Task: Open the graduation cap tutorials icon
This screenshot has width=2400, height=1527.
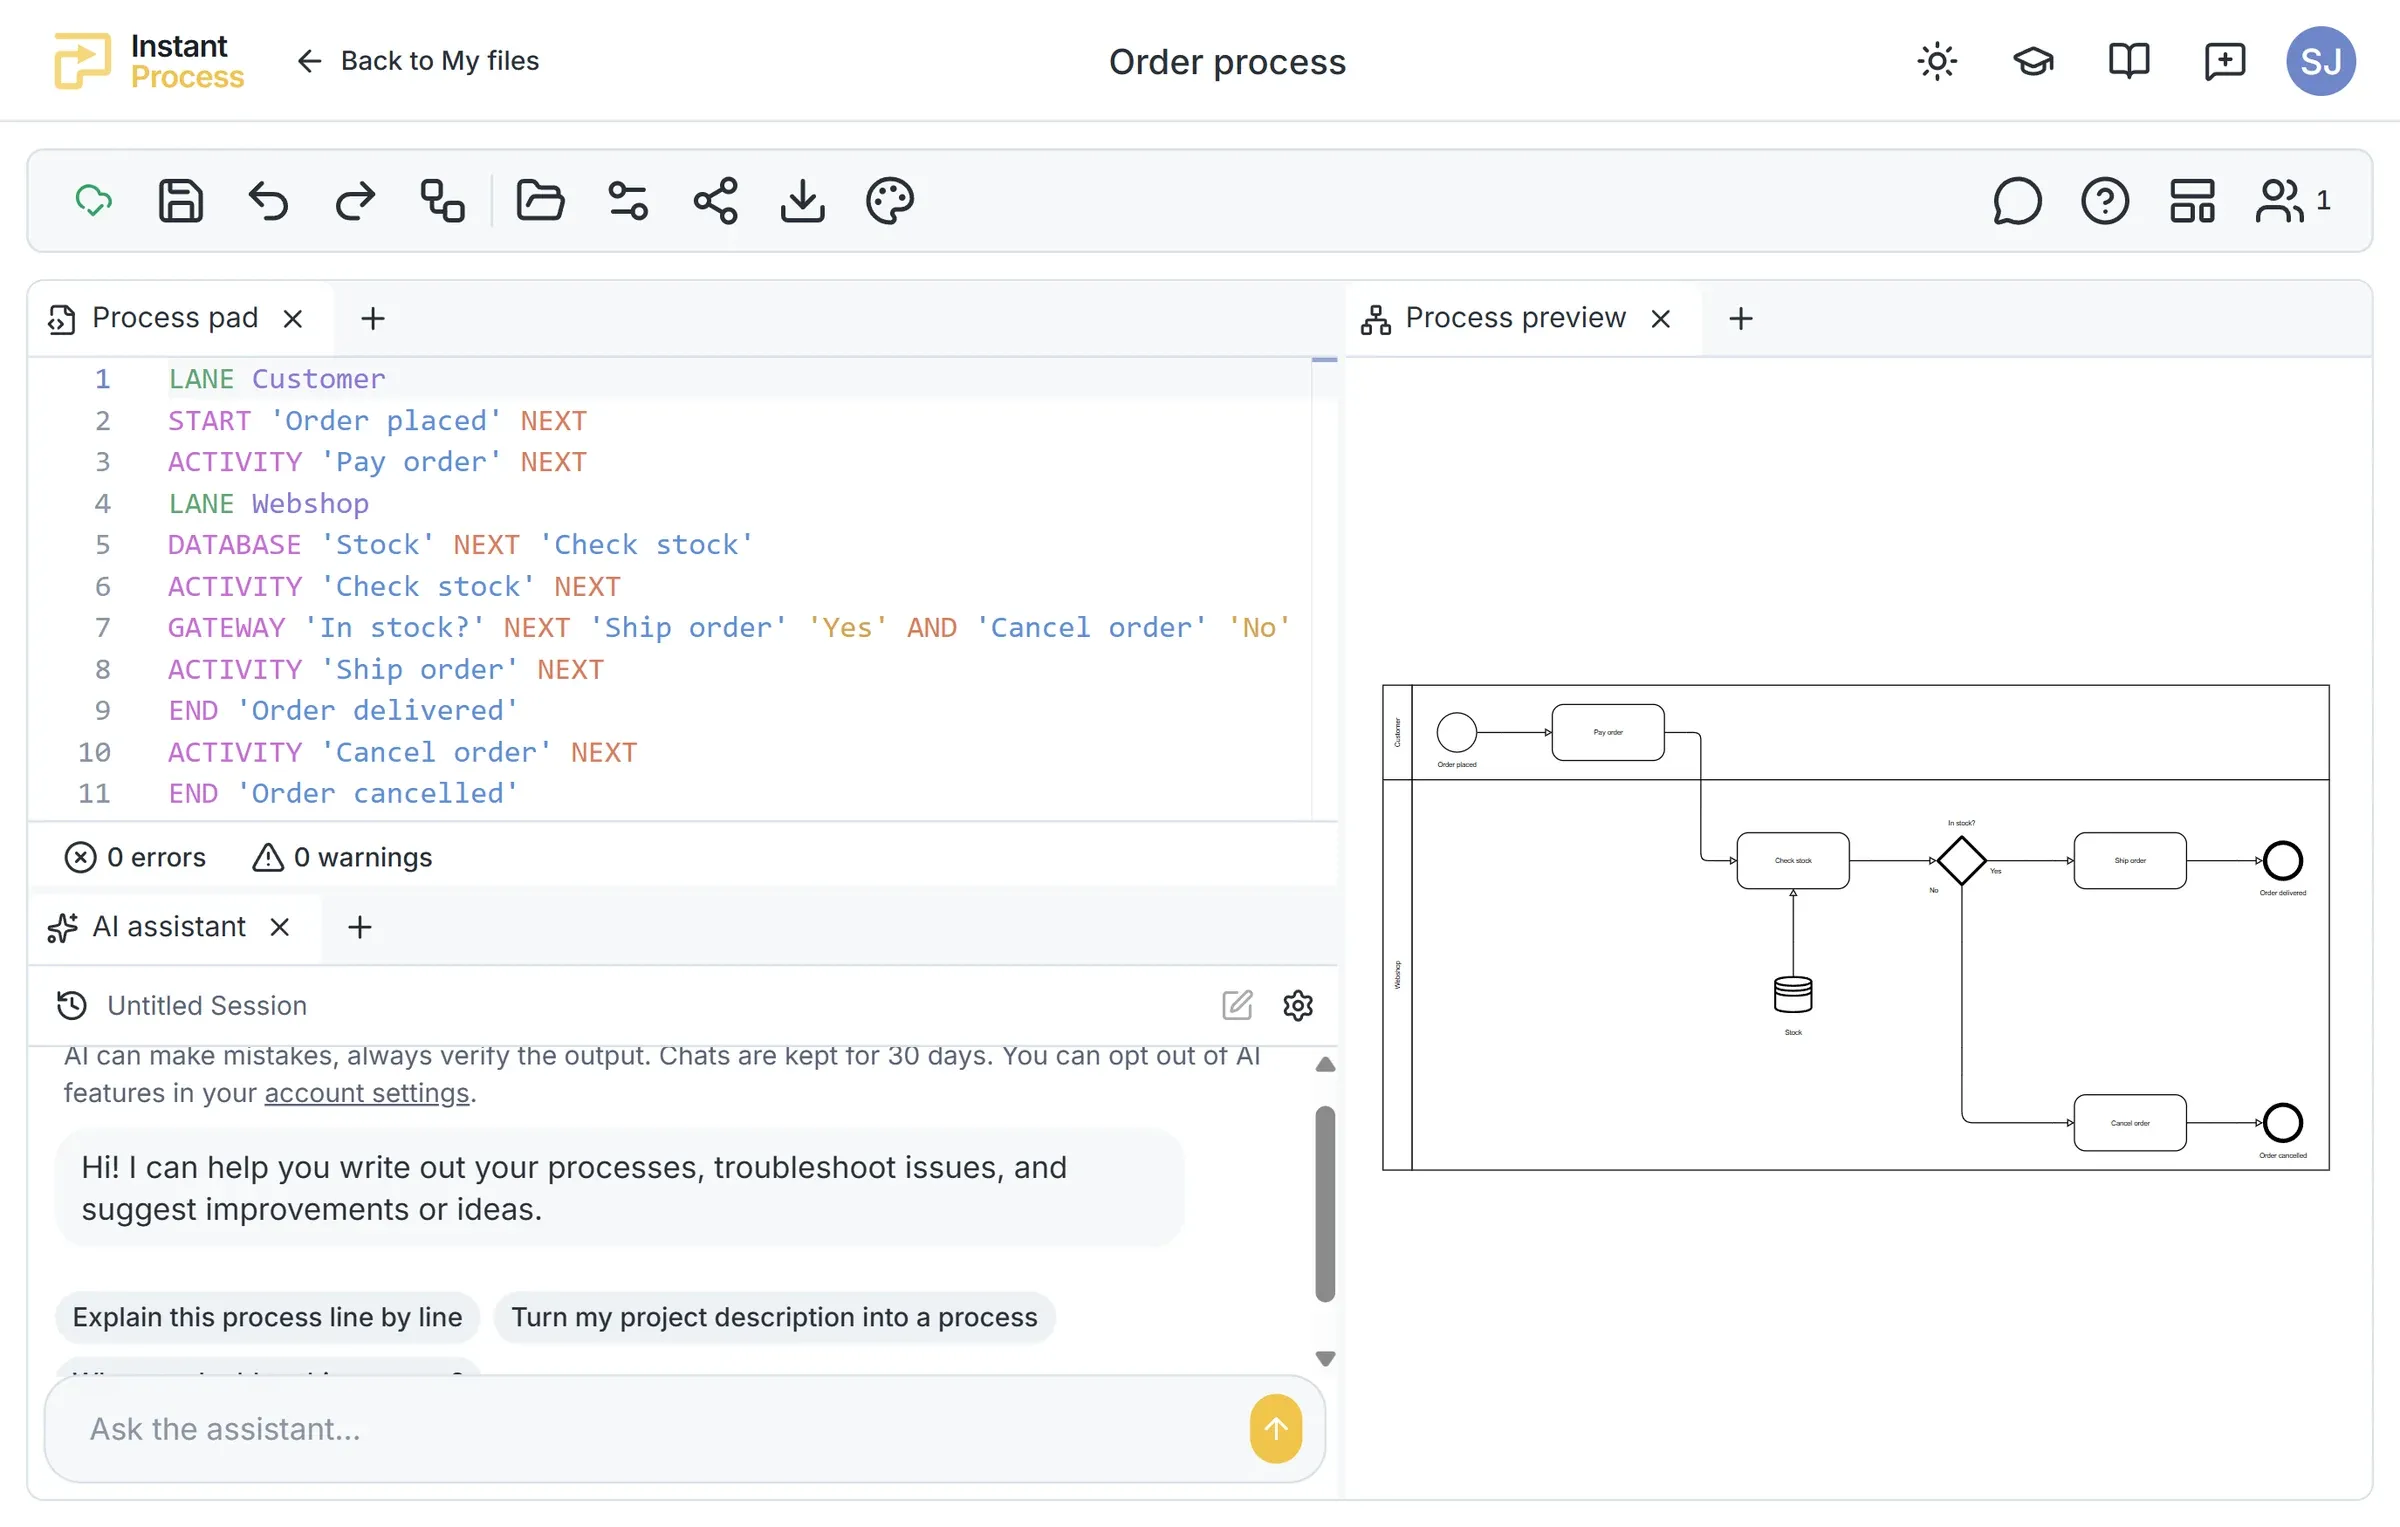Action: [x=2033, y=61]
